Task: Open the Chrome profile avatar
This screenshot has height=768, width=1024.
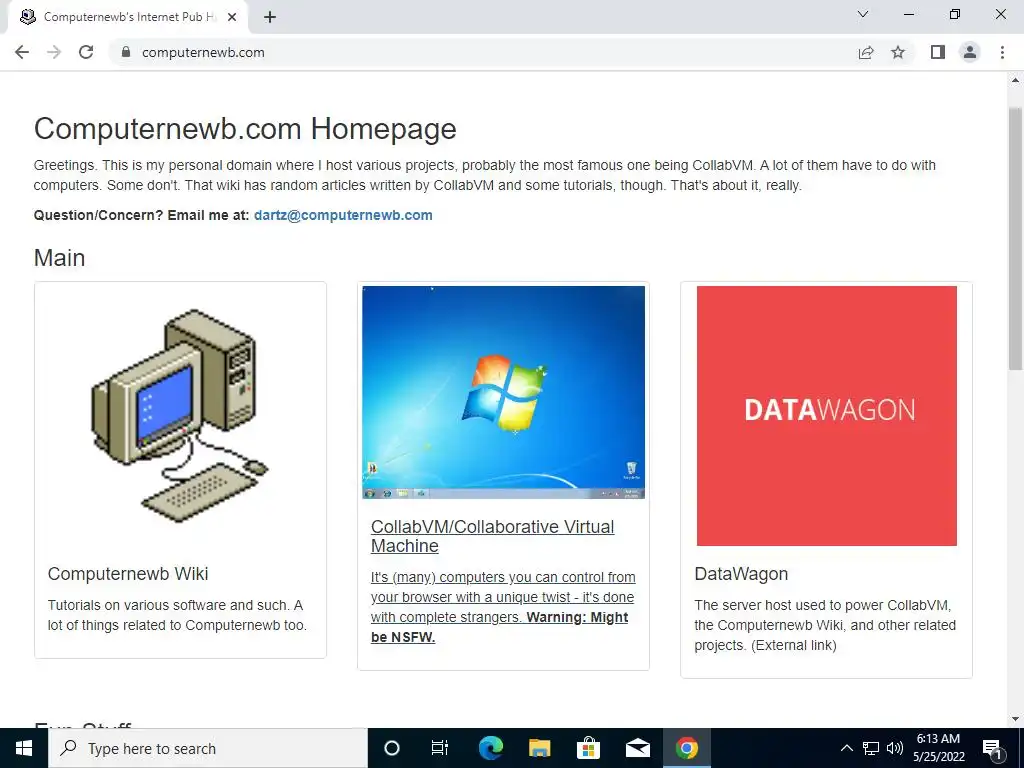Action: coord(970,52)
